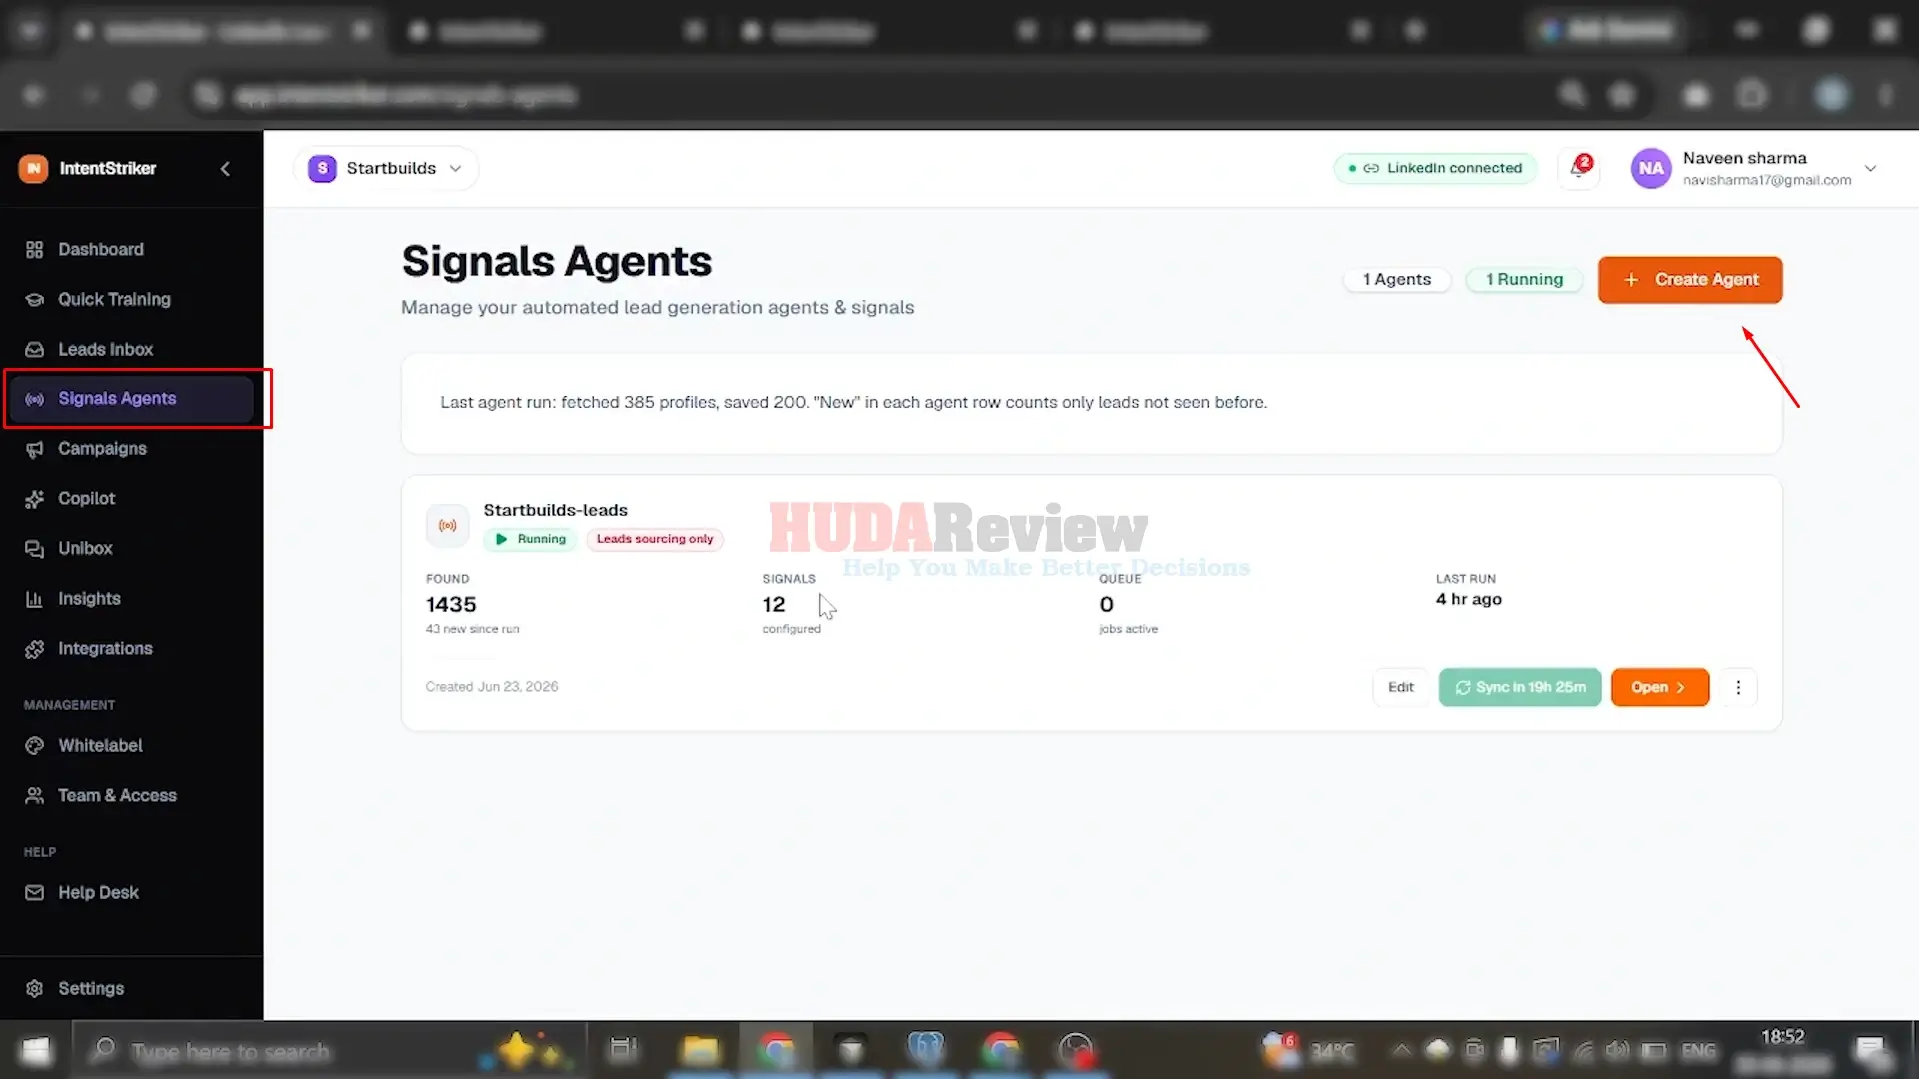Click the Last Run value 4 hr ago
Screen dimensions: 1919x1079
tap(1469, 599)
